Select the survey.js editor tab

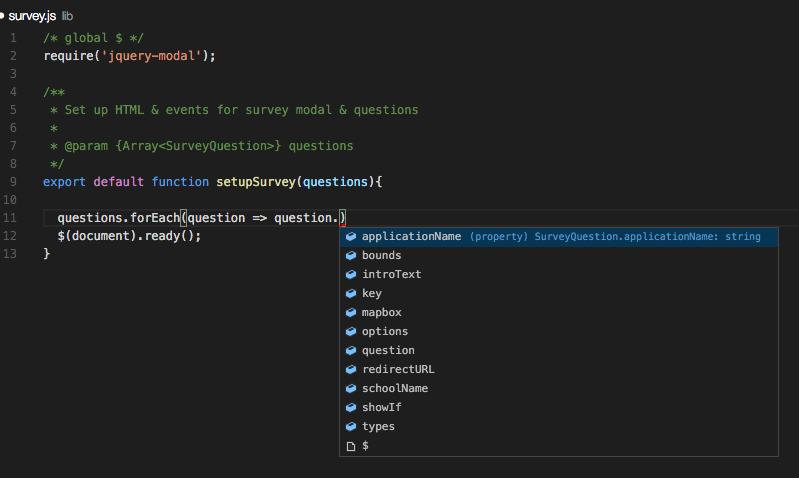[31, 17]
